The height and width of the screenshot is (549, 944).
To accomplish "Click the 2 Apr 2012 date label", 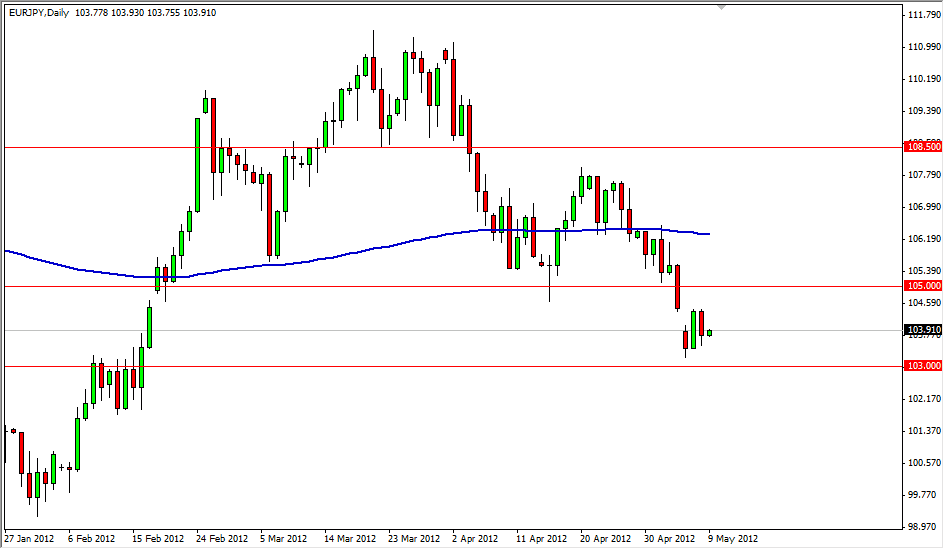I will tap(476, 538).
